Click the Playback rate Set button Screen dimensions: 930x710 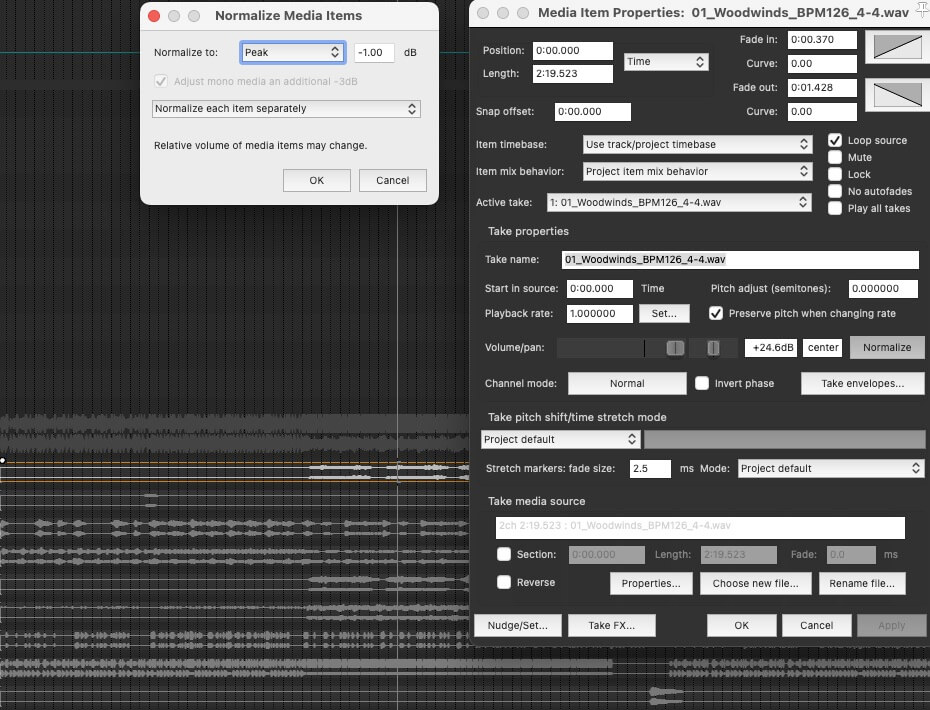tap(664, 313)
